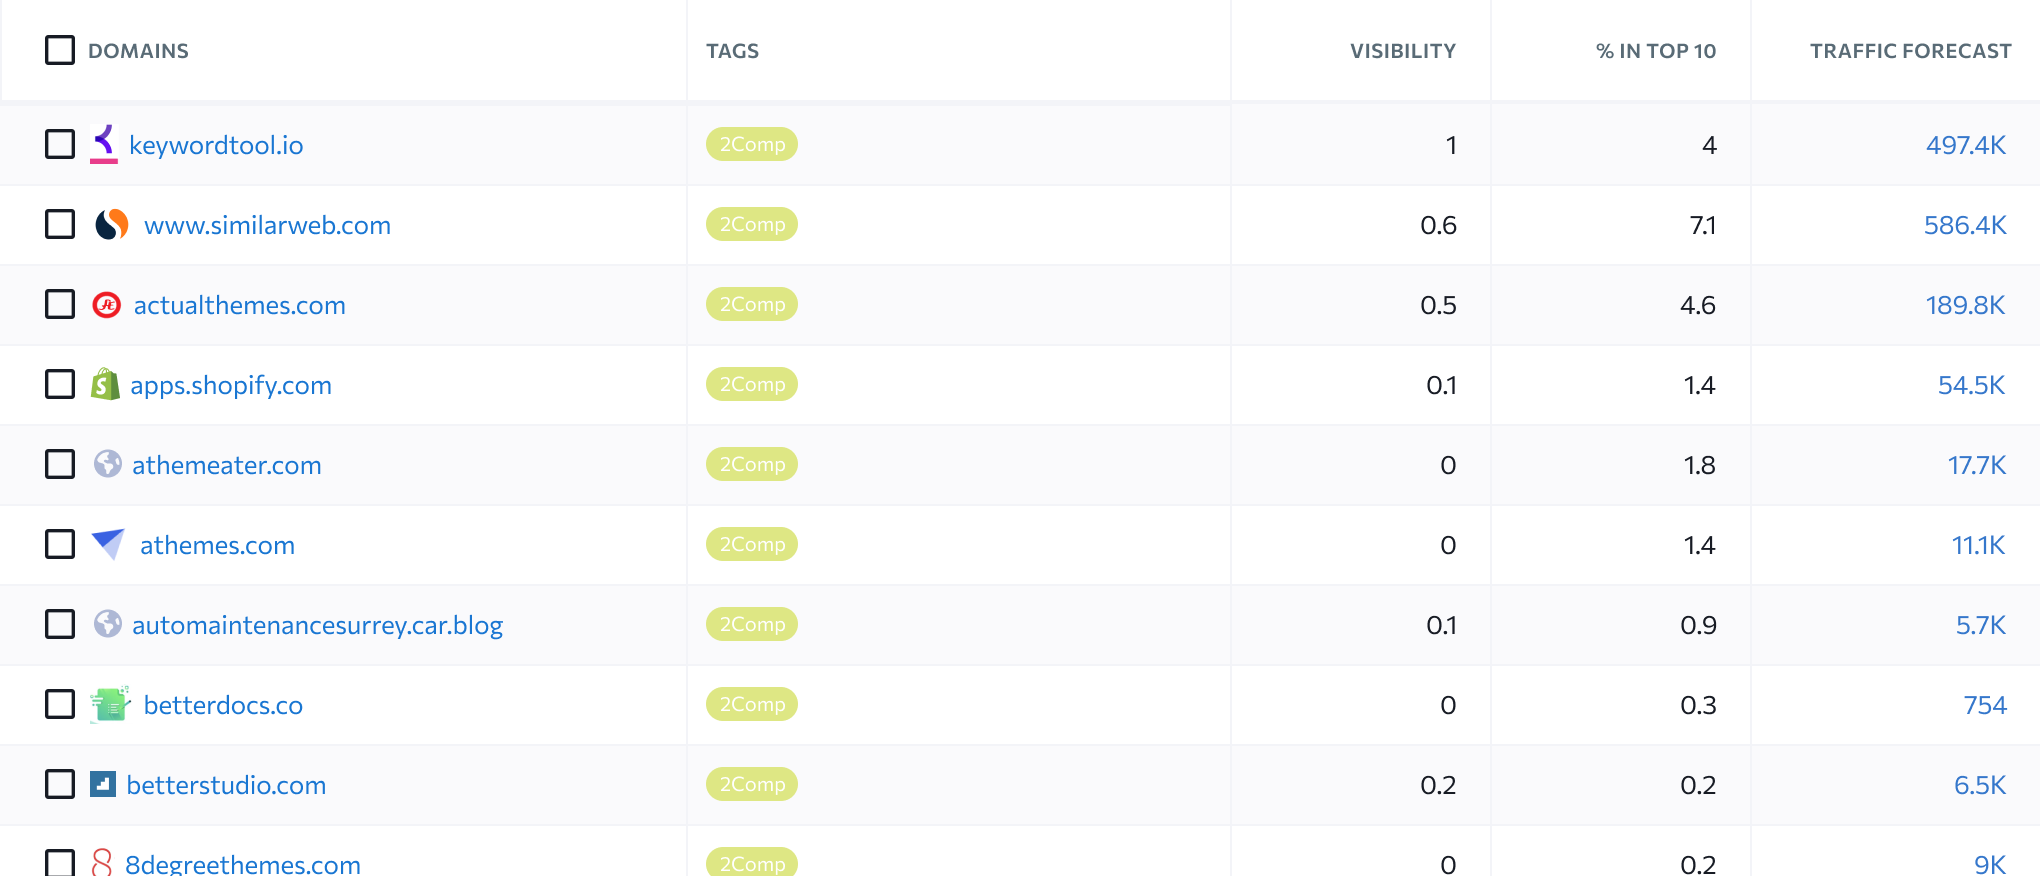The height and width of the screenshot is (876, 2040).
Task: Toggle the select-all Domains checkbox
Action: click(60, 50)
